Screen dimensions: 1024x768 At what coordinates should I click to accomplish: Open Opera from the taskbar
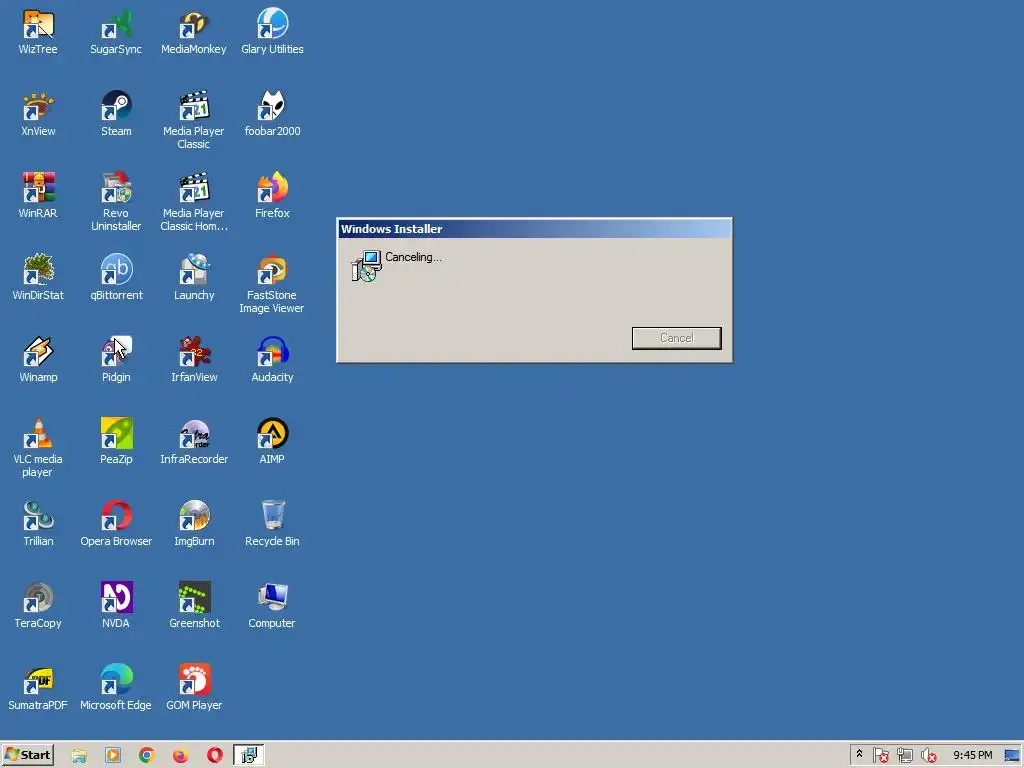214,756
